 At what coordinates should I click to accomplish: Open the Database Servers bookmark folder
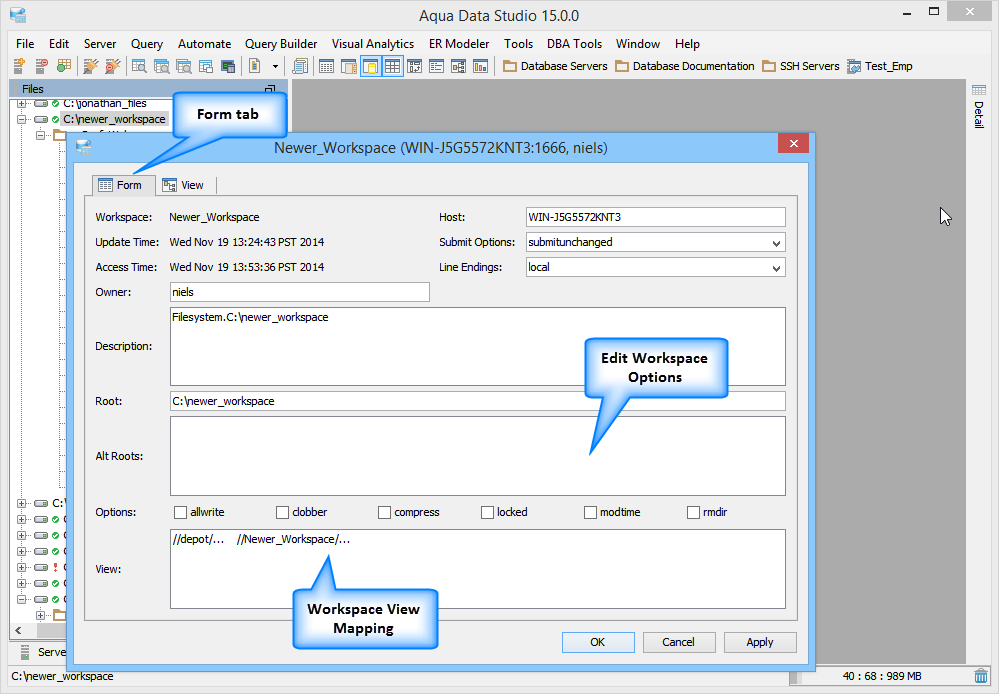555,66
